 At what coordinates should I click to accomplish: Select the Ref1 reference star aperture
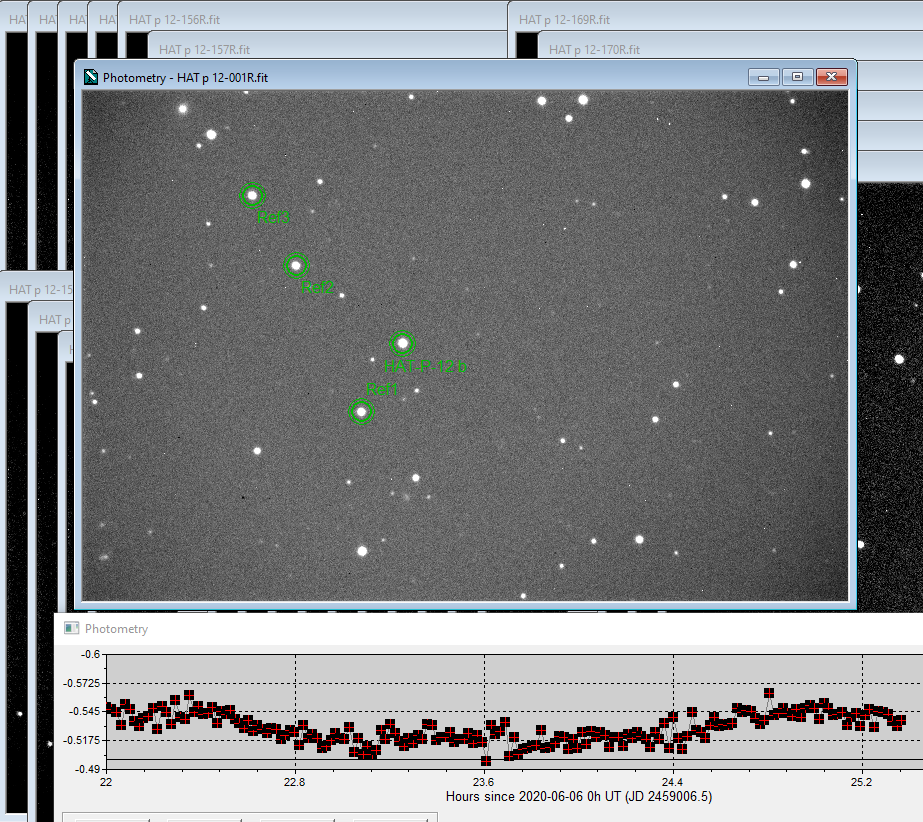[361, 411]
